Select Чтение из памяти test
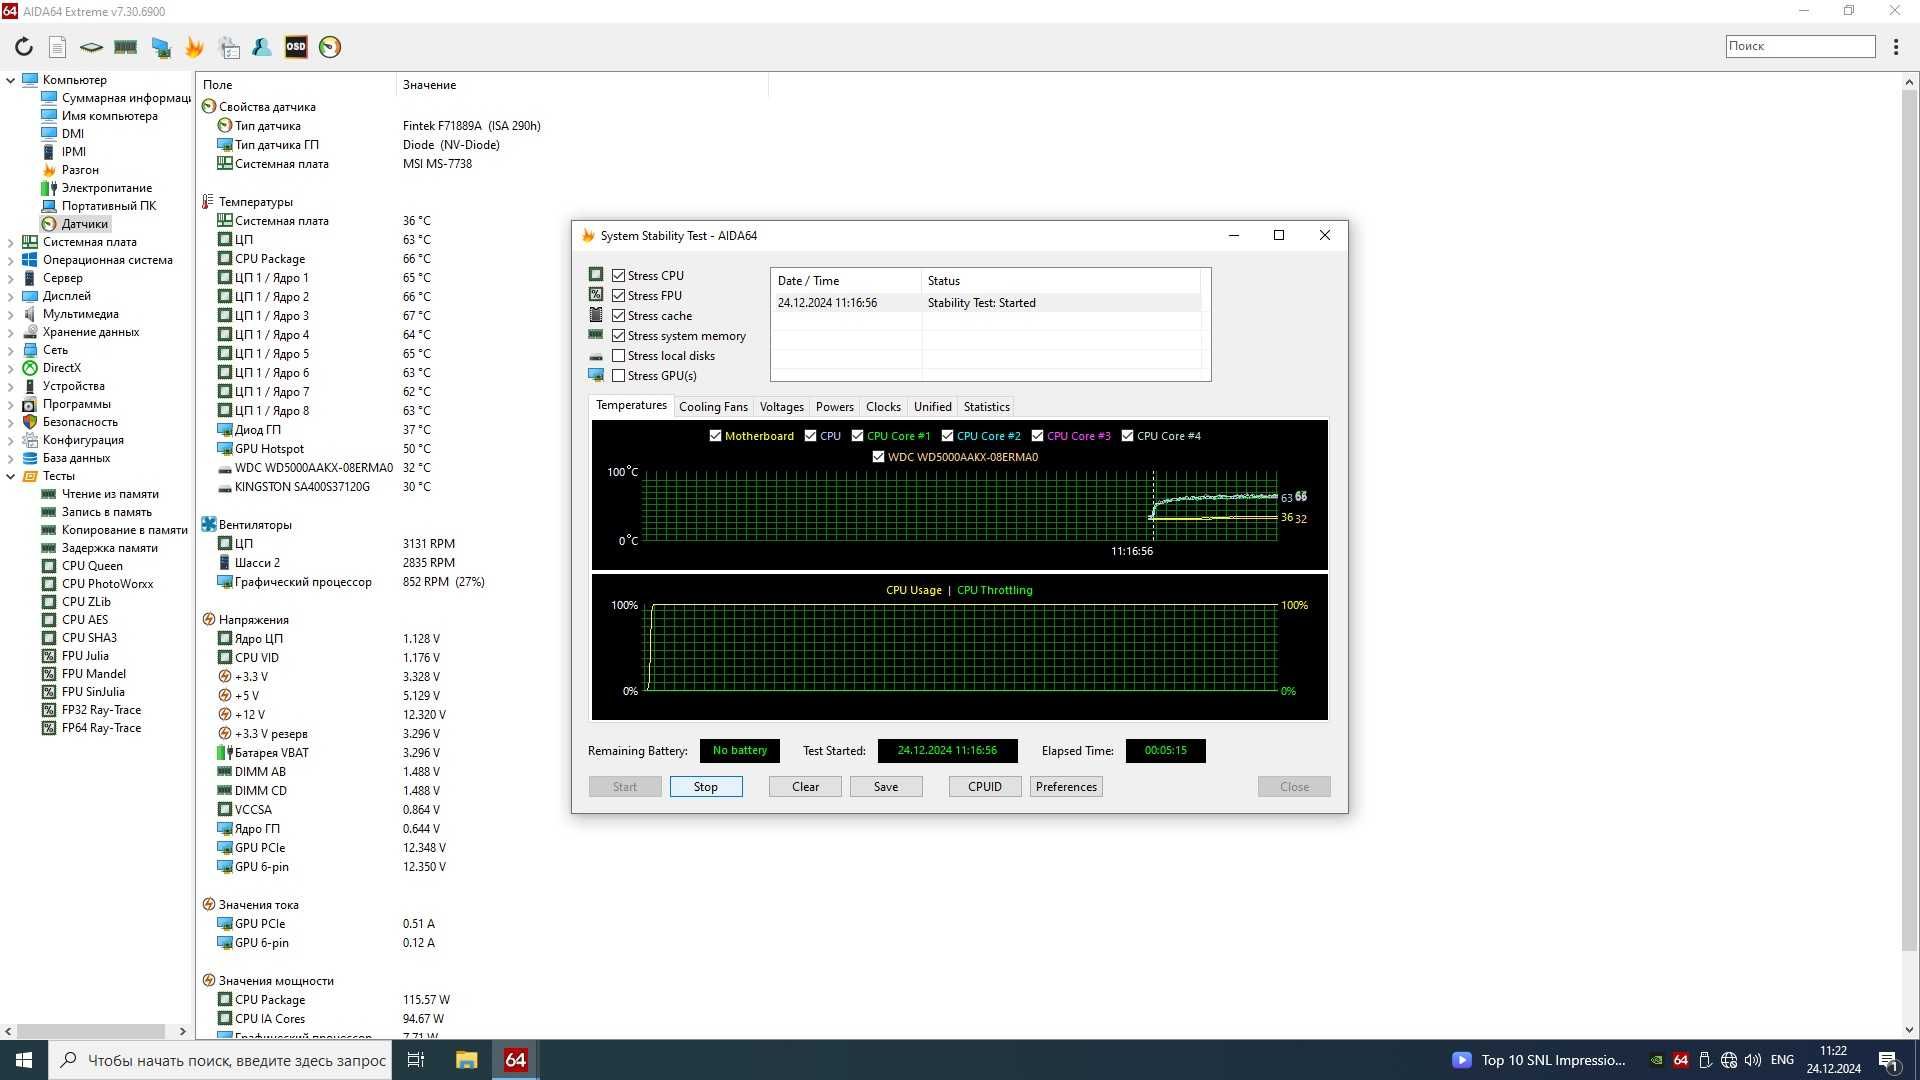 [x=110, y=494]
